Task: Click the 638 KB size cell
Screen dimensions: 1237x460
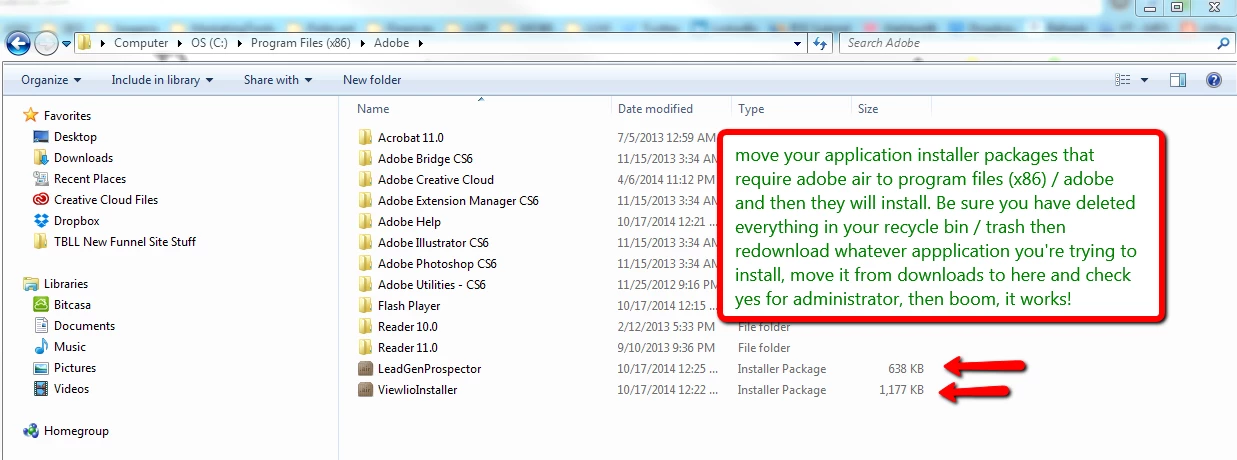Action: point(906,369)
